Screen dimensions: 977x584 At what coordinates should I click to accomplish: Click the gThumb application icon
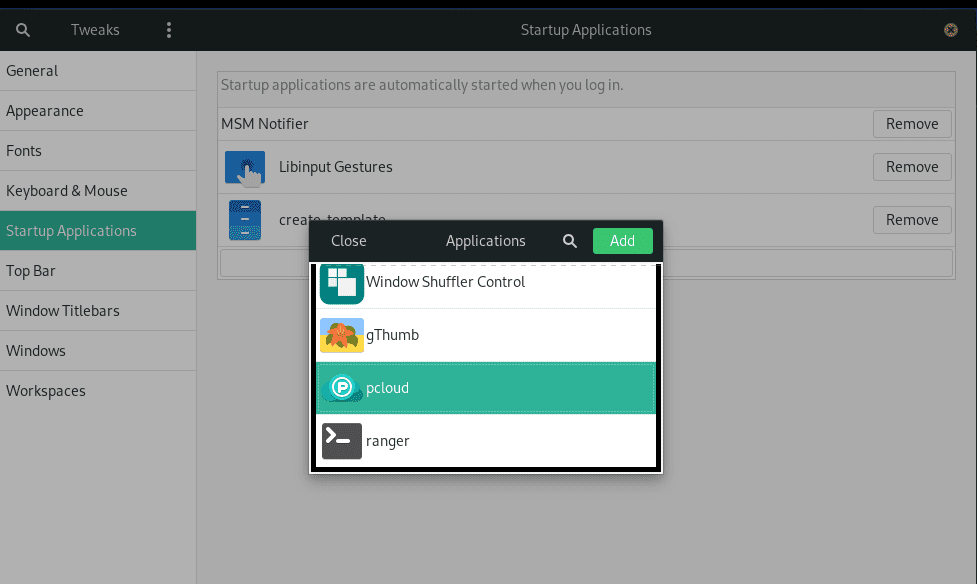(x=341, y=334)
